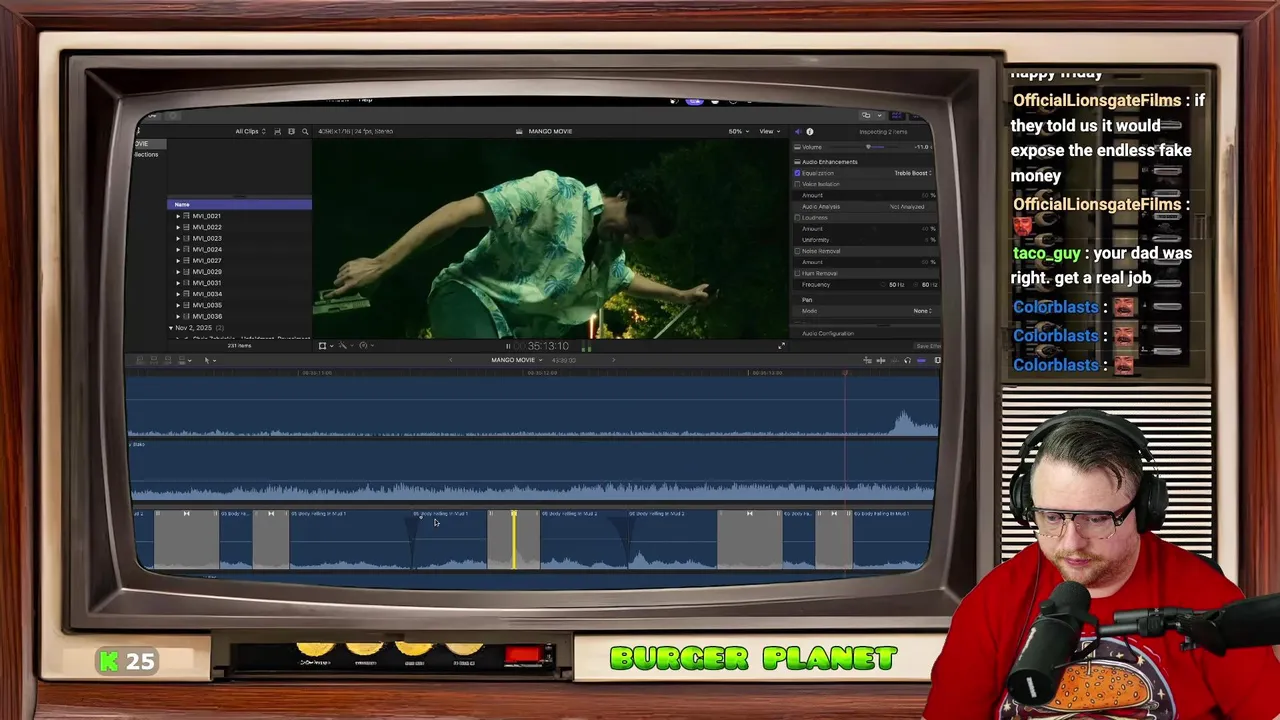Enable the Voice Isolation checkbox
1280x720 pixels.
797,184
